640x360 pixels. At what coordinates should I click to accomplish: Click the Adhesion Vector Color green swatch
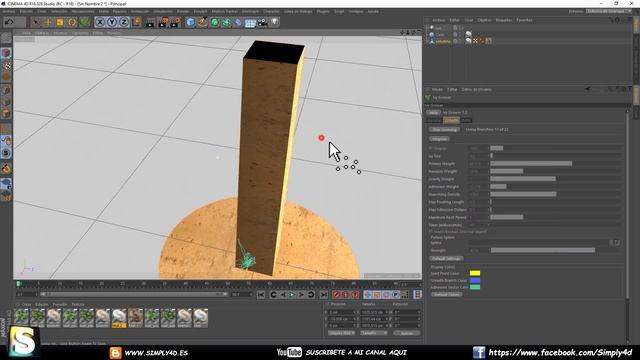click(x=475, y=287)
